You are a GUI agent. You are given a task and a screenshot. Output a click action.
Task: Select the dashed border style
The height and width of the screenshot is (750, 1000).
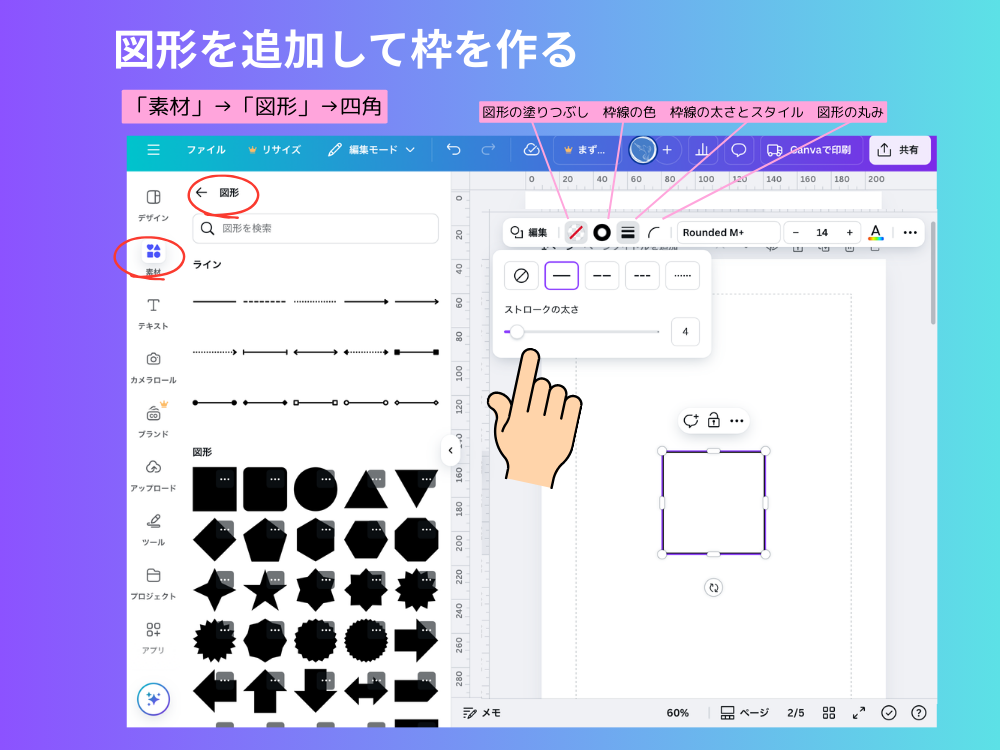pyautogui.click(x=601, y=275)
